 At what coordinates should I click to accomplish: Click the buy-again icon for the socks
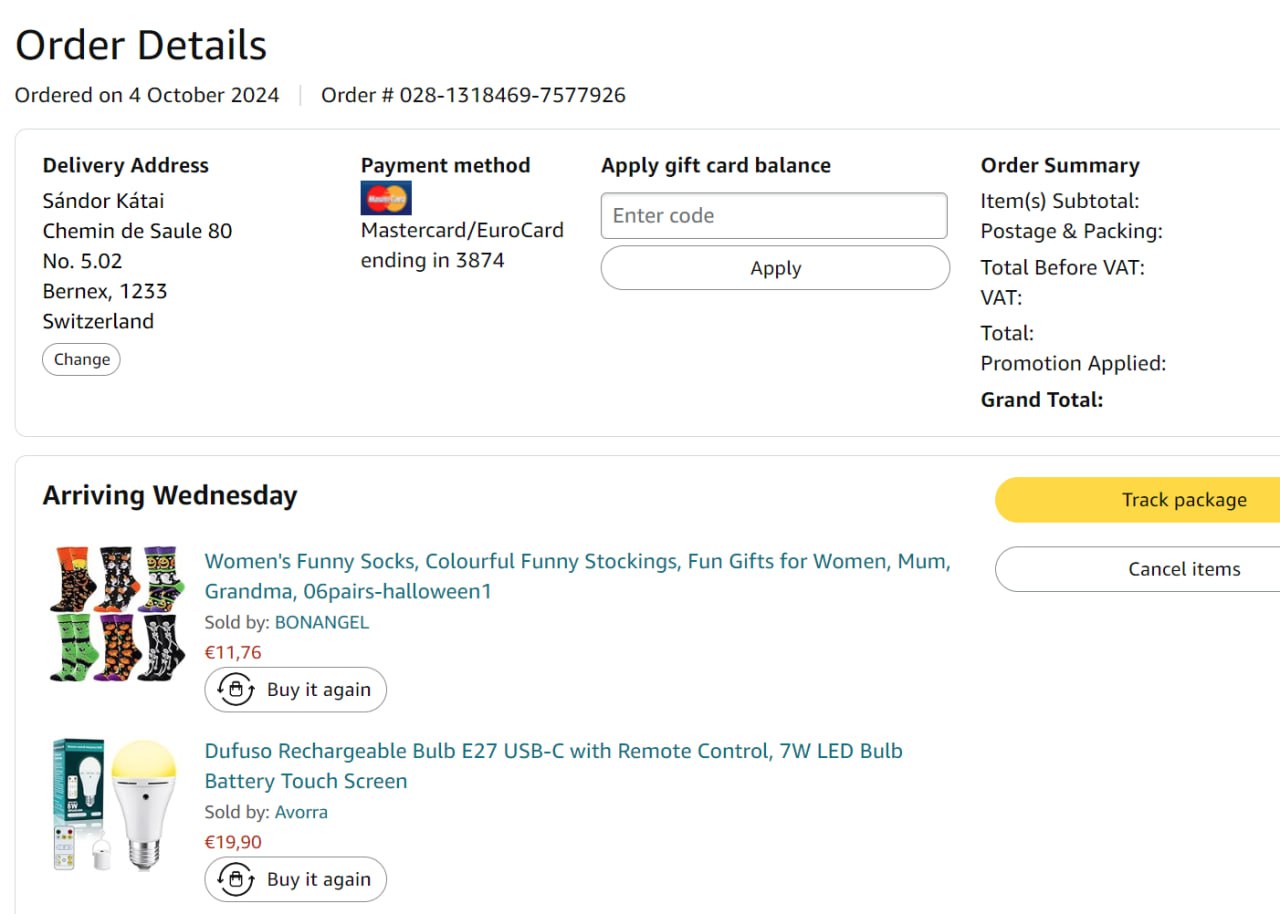236,690
